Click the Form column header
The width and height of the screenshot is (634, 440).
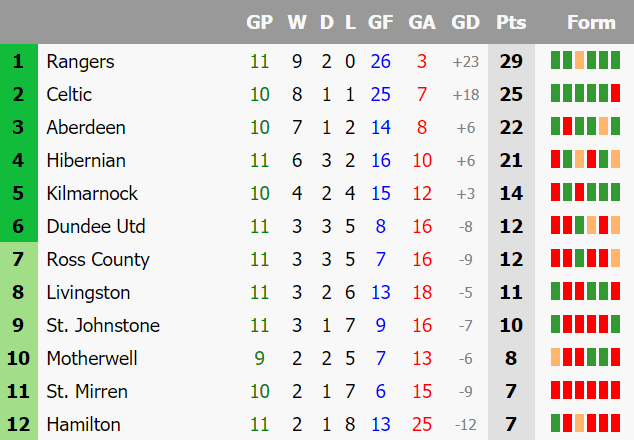coord(591,22)
